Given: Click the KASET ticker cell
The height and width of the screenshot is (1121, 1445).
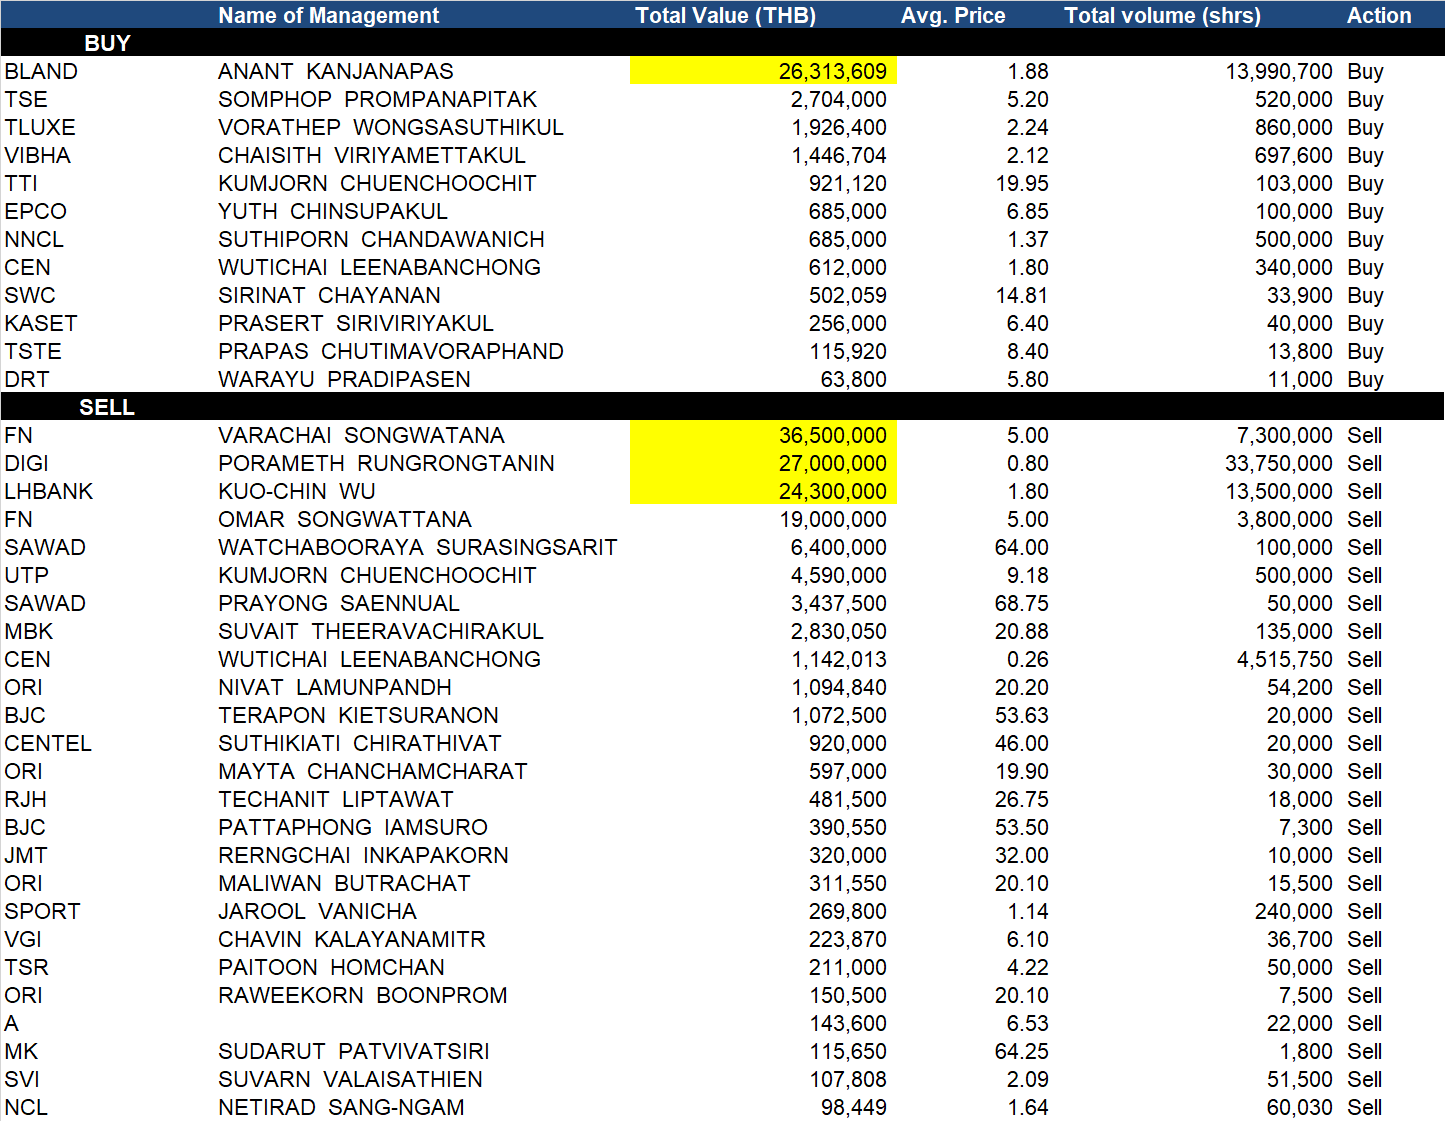Looking at the screenshot, I should (x=41, y=323).
